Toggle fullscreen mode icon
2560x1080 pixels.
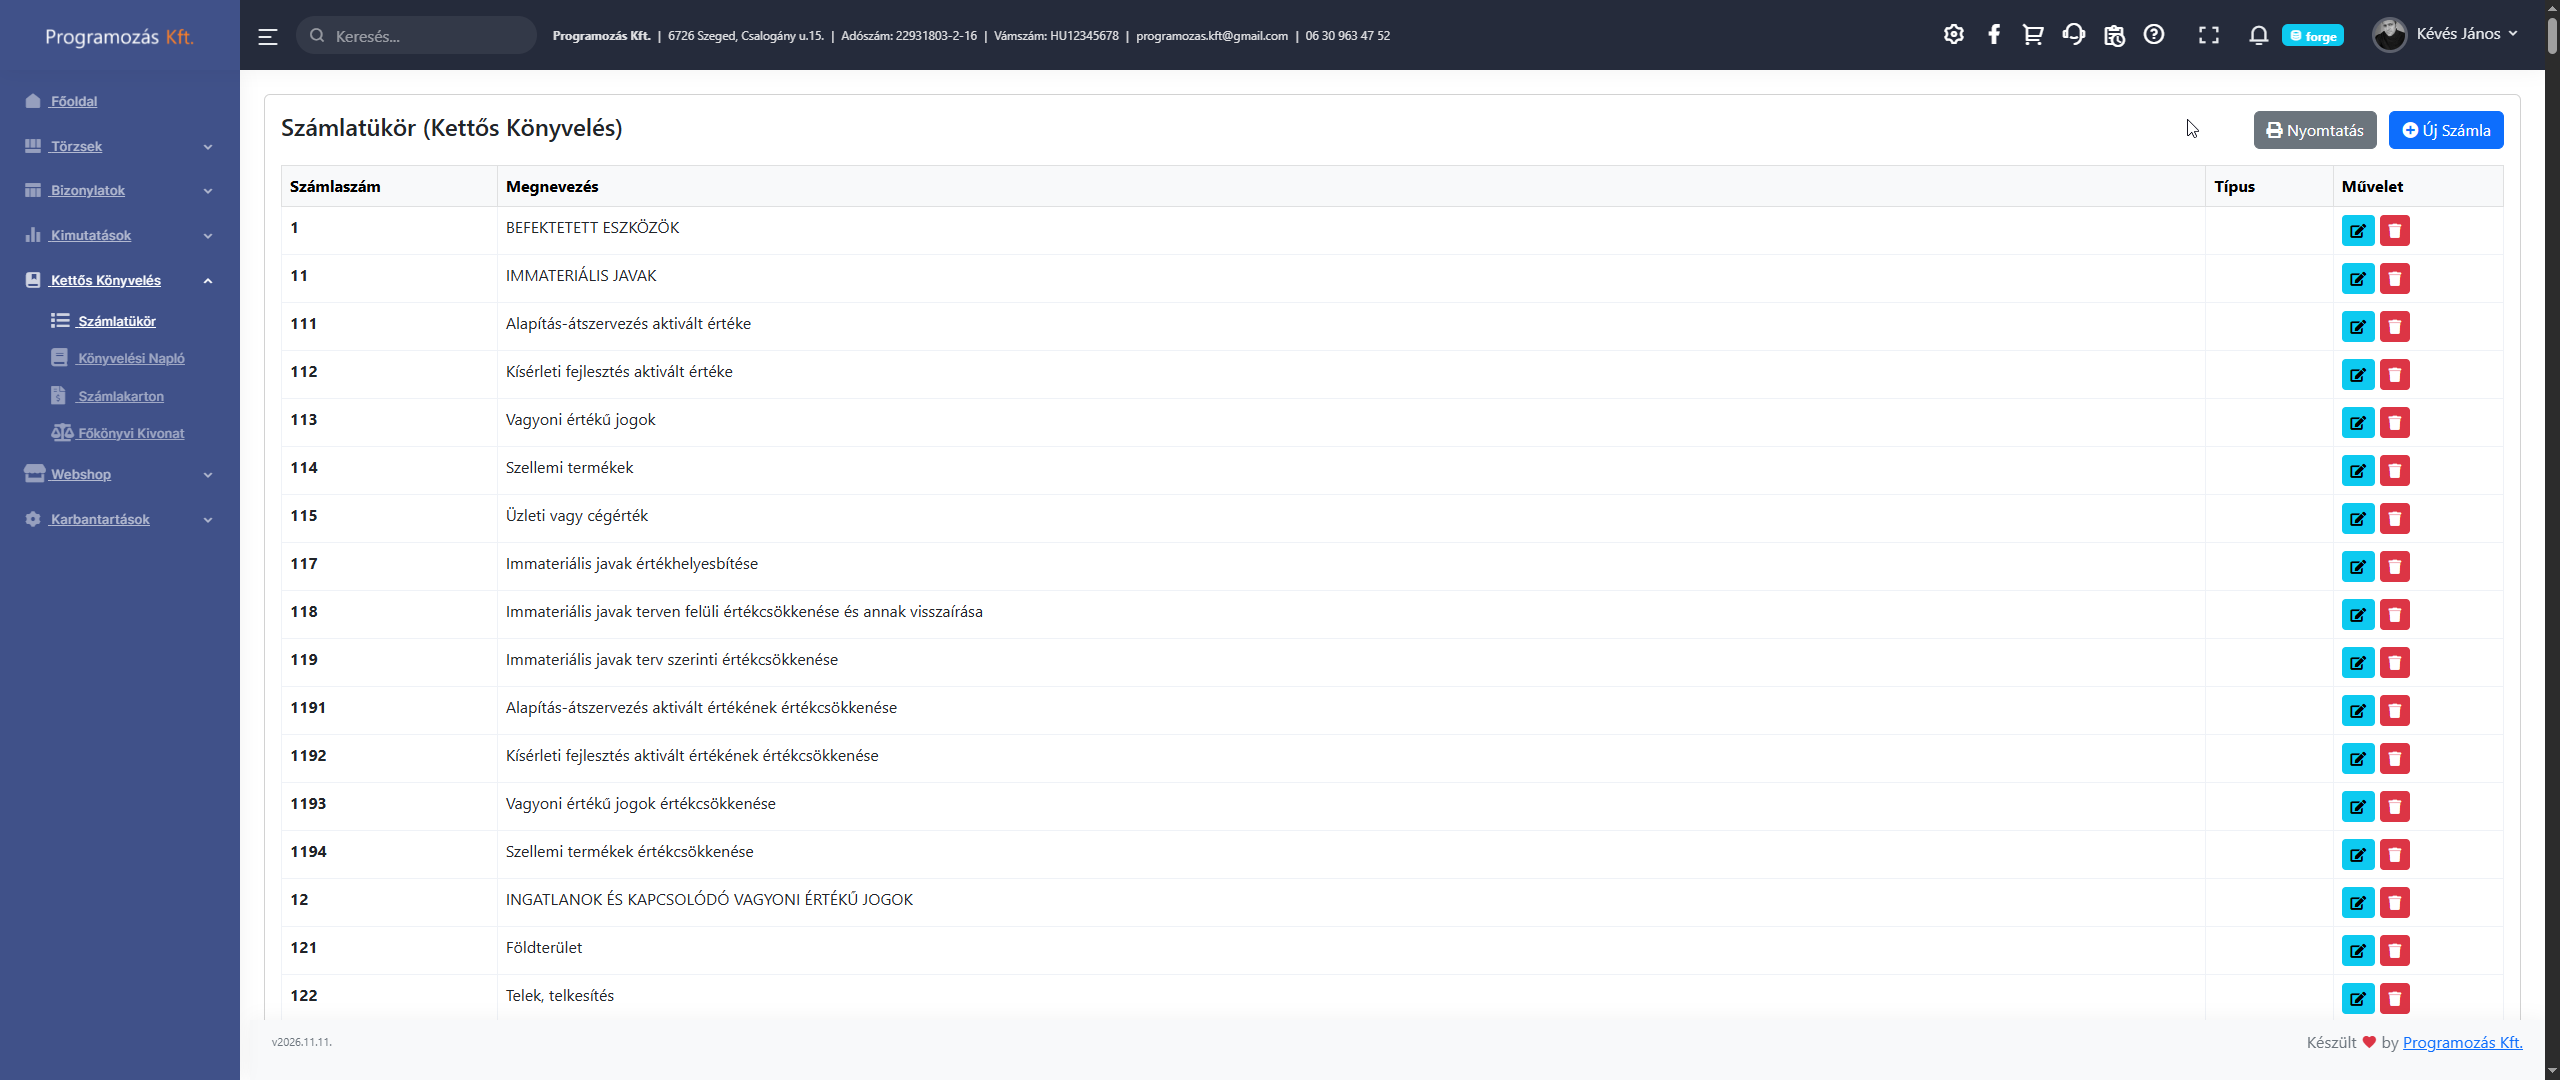2208,35
